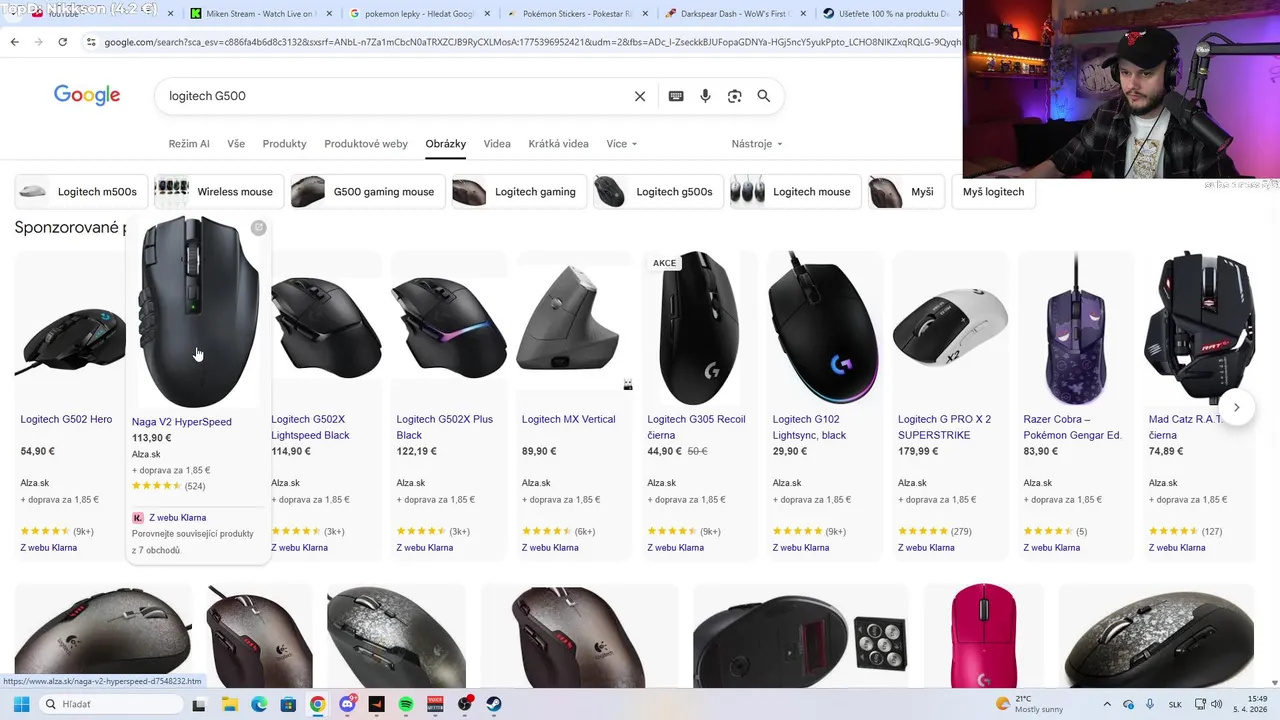1280x720 pixels.
Task: Click into the Google search input field
Action: (395, 96)
